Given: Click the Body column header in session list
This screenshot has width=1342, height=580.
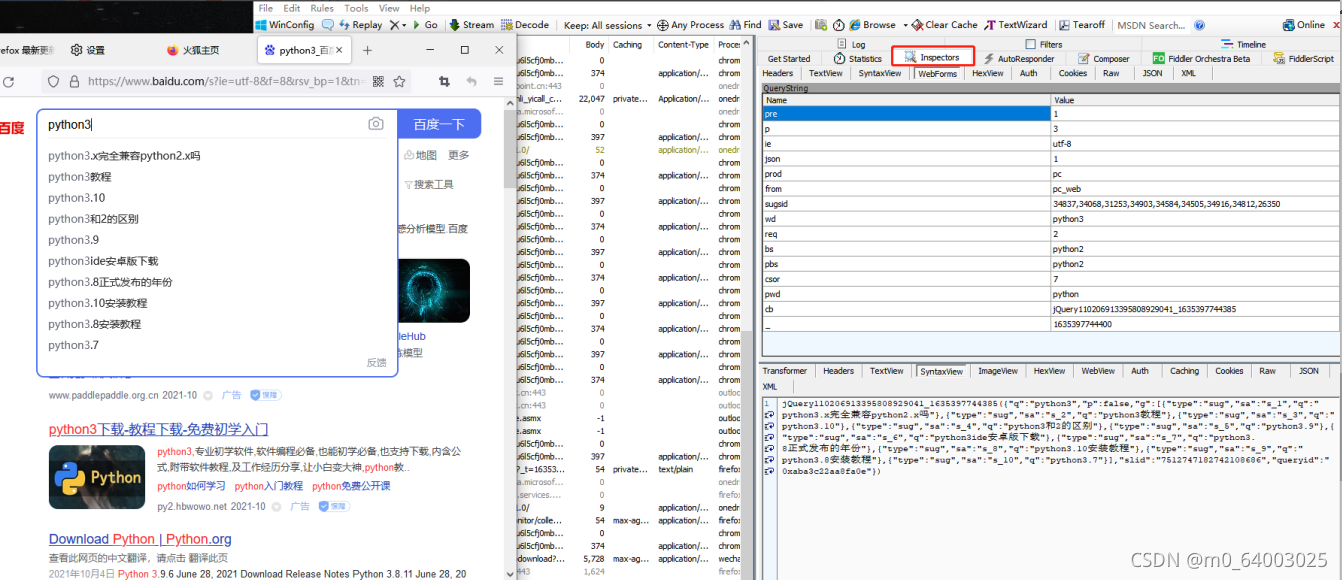Looking at the screenshot, I should [594, 44].
